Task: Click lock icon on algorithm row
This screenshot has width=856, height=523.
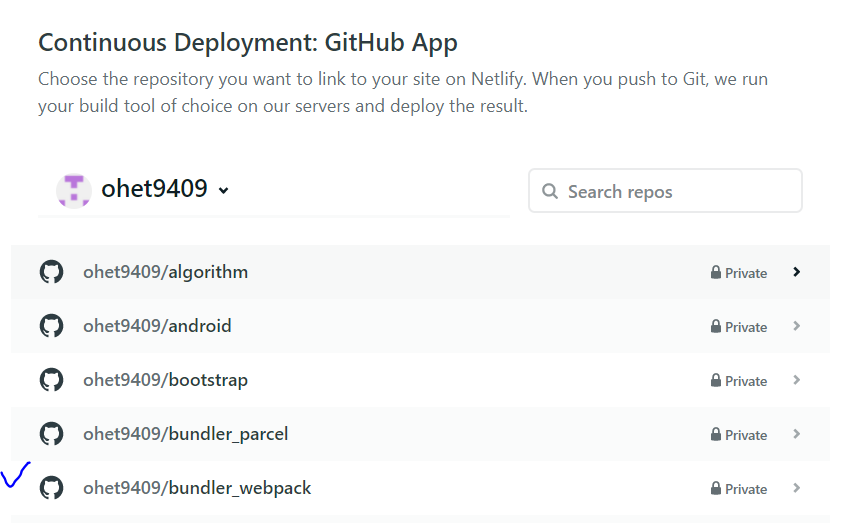Action: pos(716,272)
